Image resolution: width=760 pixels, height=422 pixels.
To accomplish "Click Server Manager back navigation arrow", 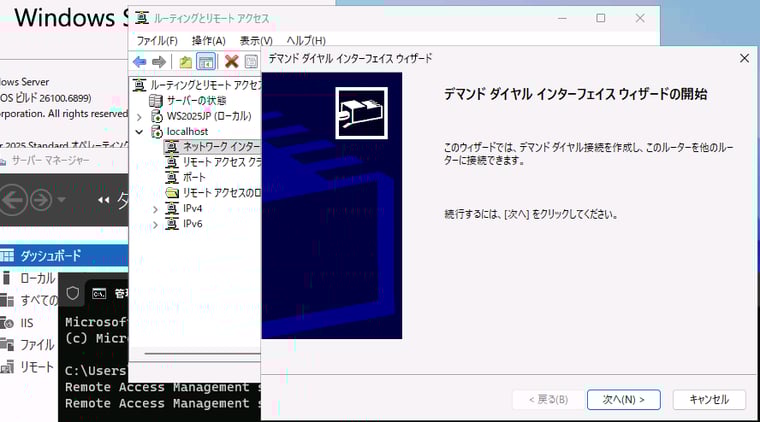I will (14, 200).
